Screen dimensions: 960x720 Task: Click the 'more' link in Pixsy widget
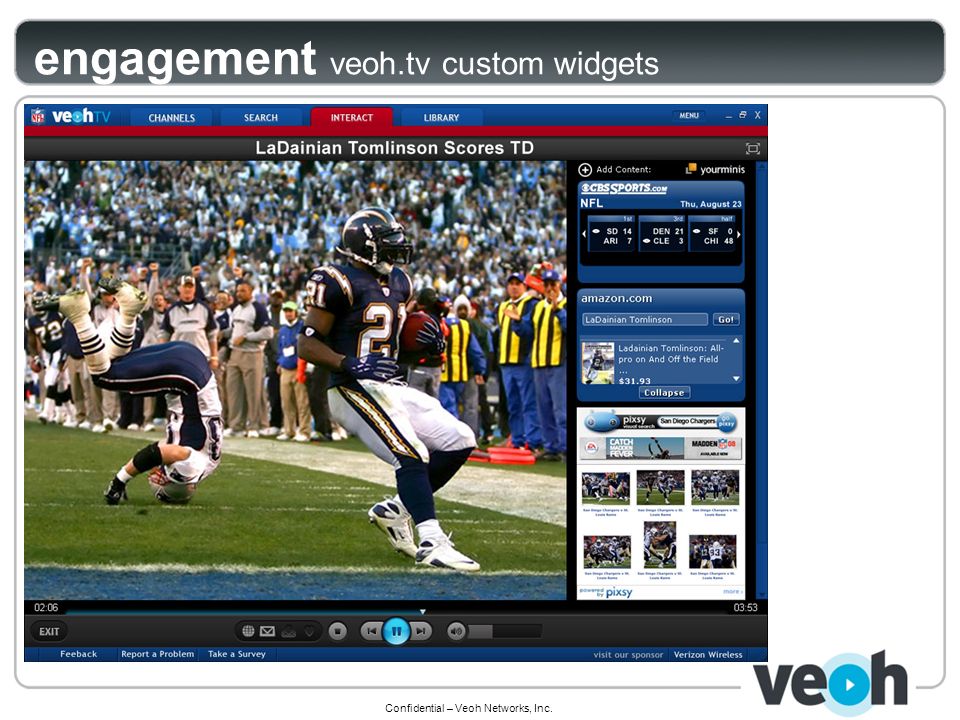point(732,592)
